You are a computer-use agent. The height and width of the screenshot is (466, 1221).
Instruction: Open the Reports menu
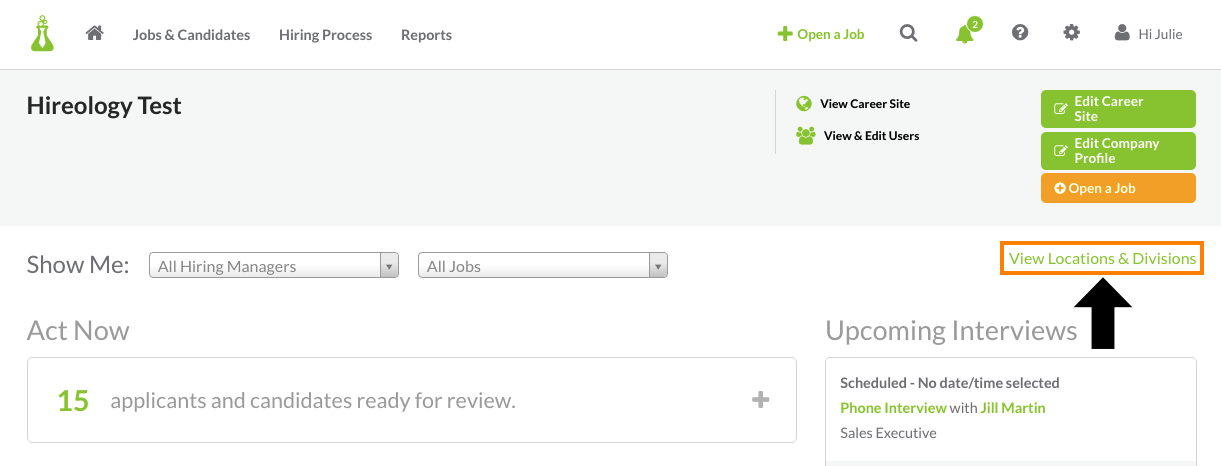click(x=426, y=34)
